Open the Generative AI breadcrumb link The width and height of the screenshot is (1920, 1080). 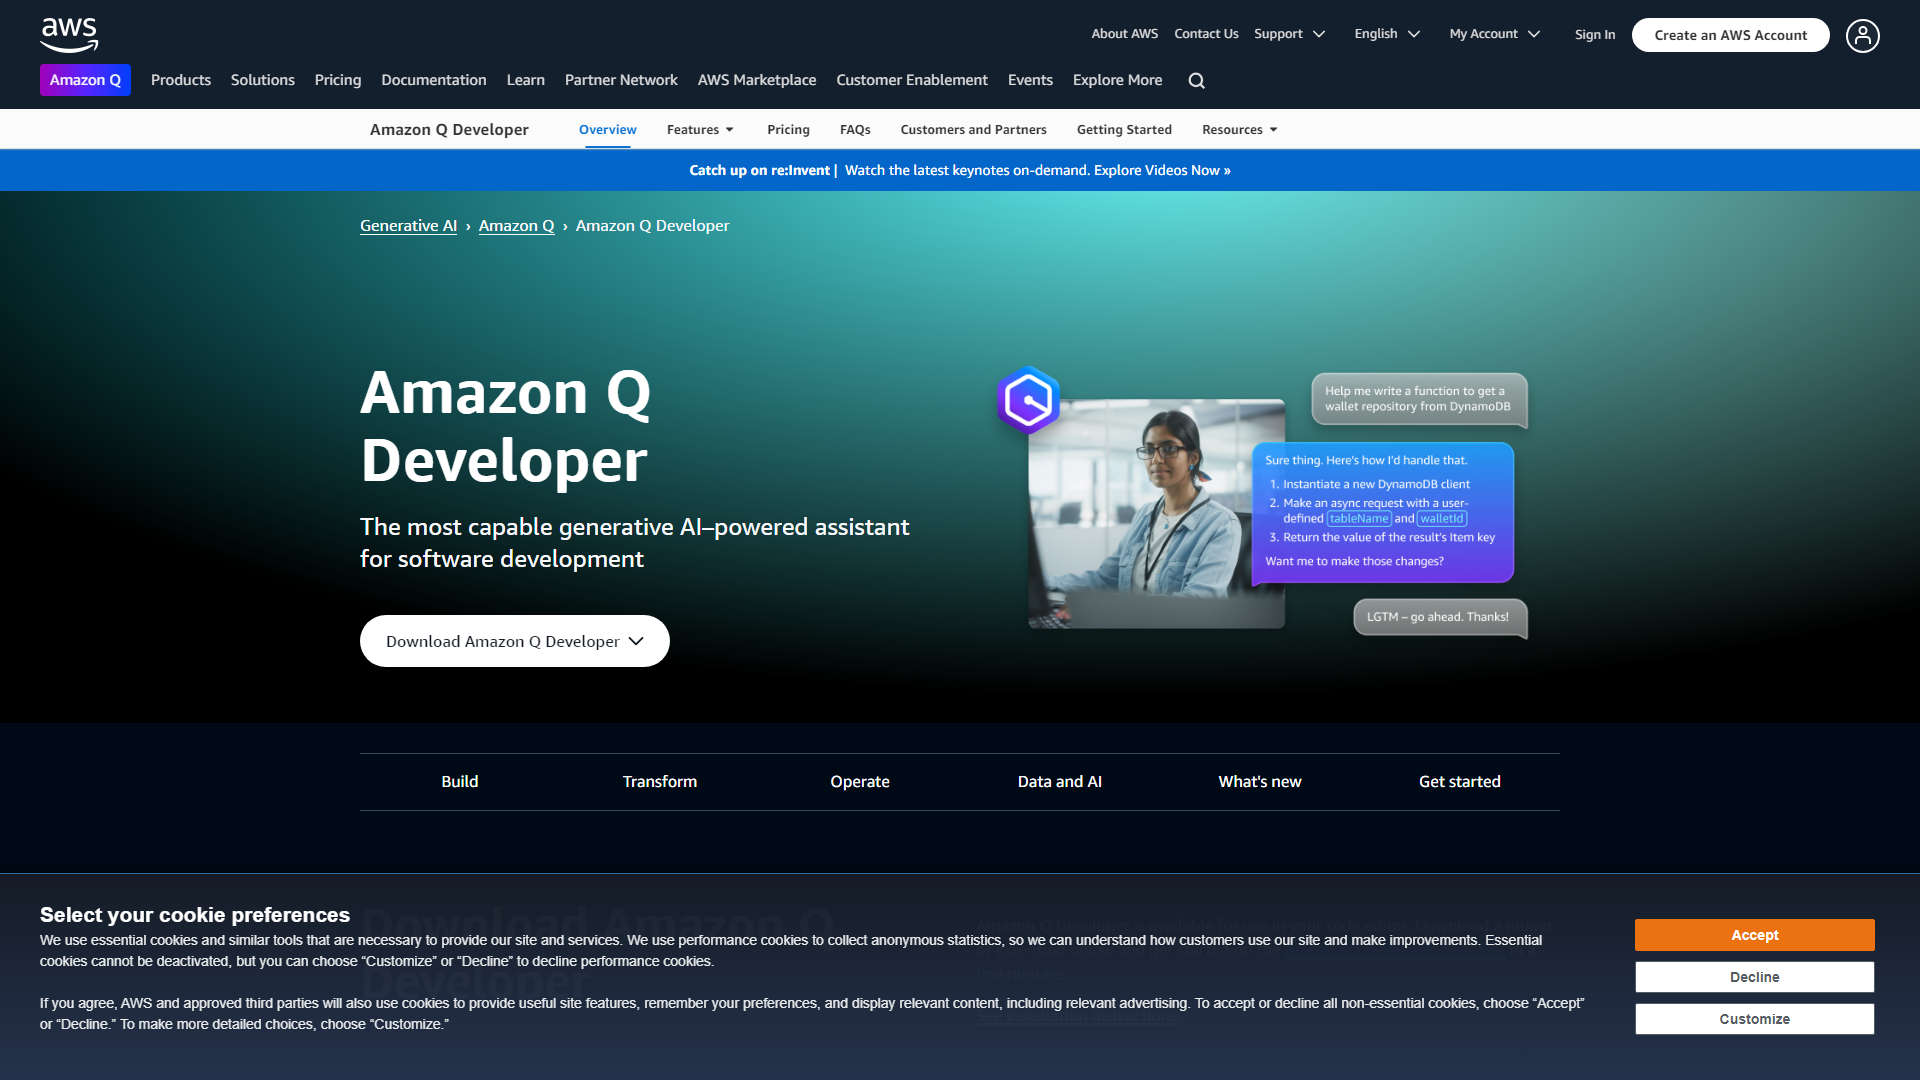coord(408,226)
